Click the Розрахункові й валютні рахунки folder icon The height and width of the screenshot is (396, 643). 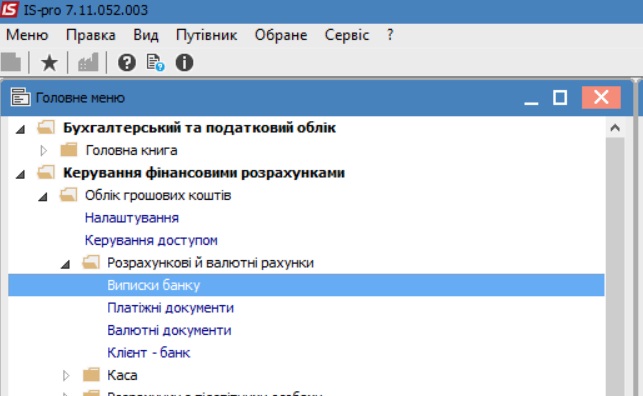[x=91, y=262]
